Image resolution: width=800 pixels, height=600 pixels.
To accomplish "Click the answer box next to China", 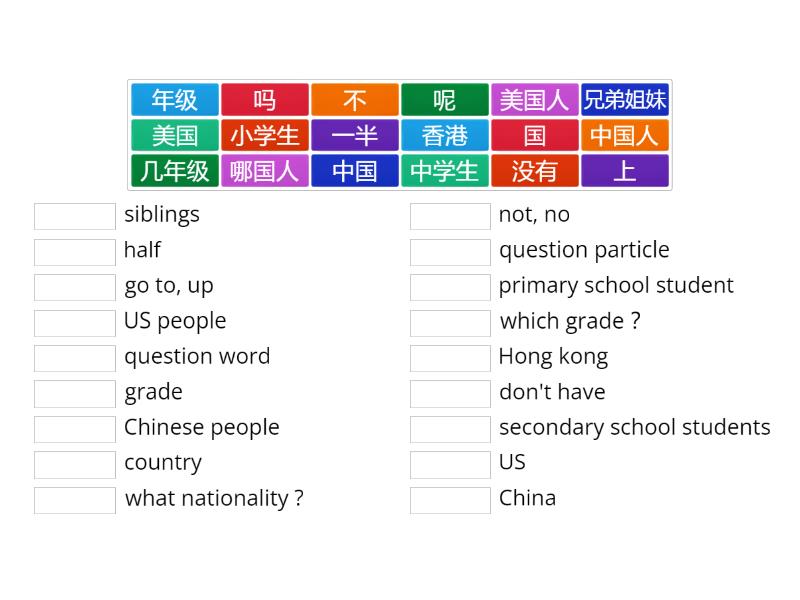I will click(x=450, y=500).
